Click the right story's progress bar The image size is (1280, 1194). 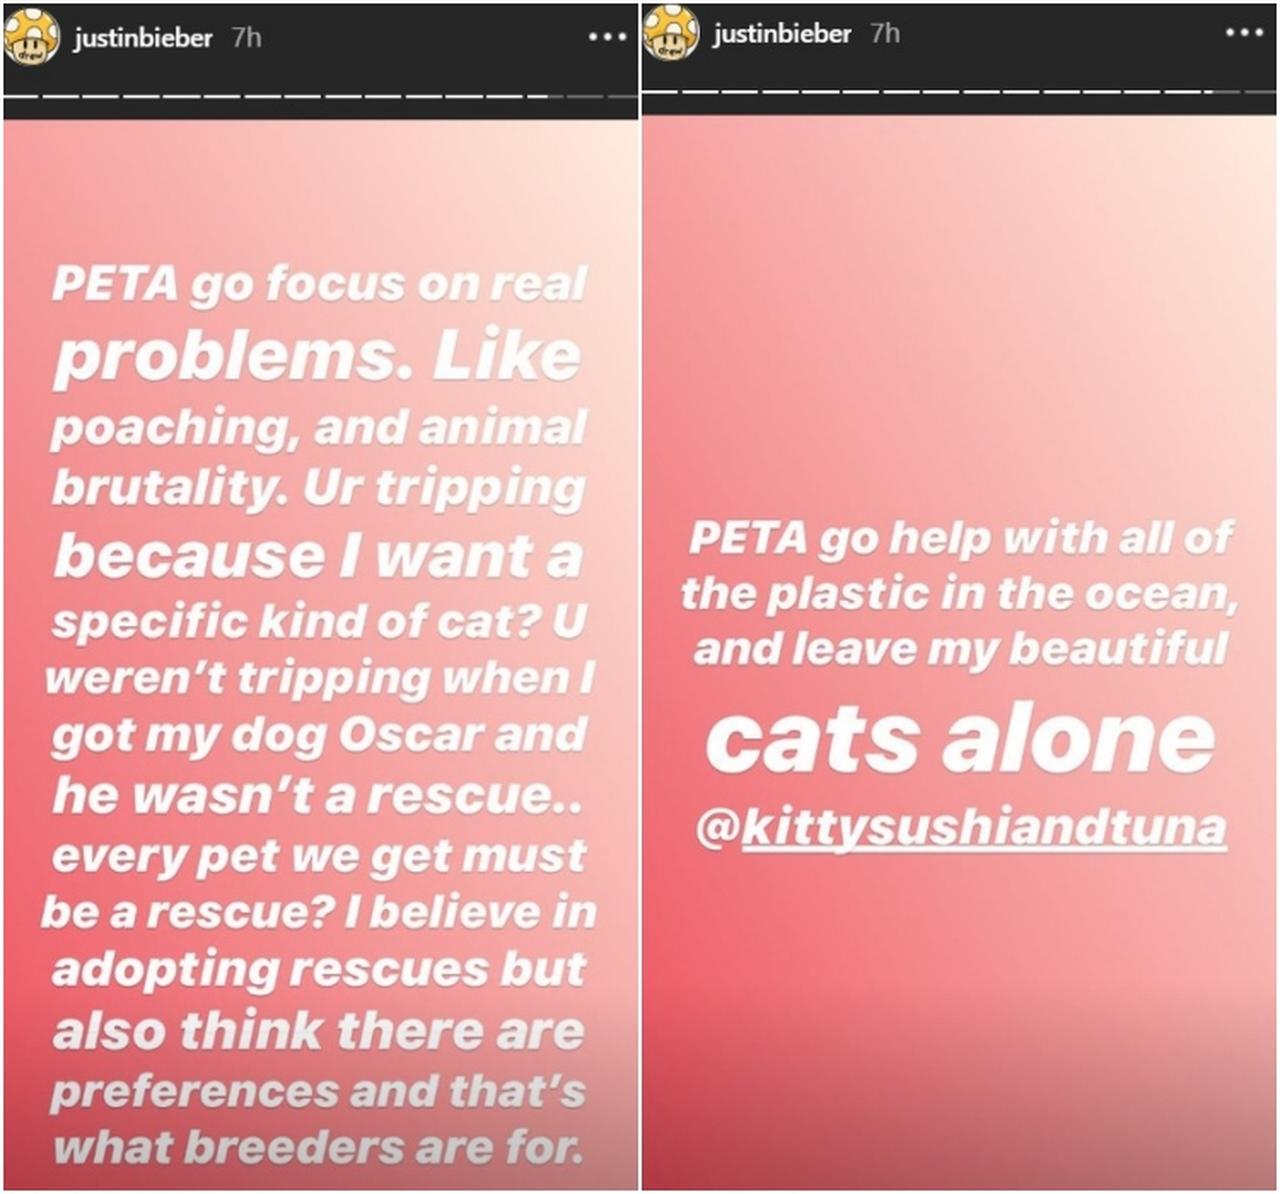click(960, 91)
